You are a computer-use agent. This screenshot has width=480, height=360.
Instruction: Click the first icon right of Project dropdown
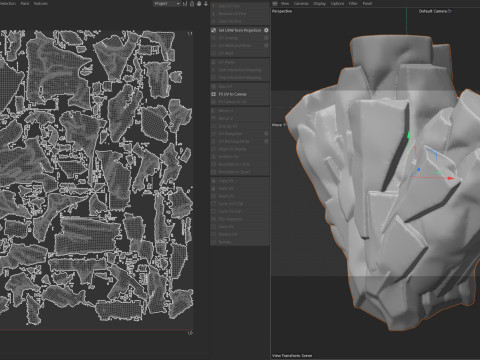(186, 4)
